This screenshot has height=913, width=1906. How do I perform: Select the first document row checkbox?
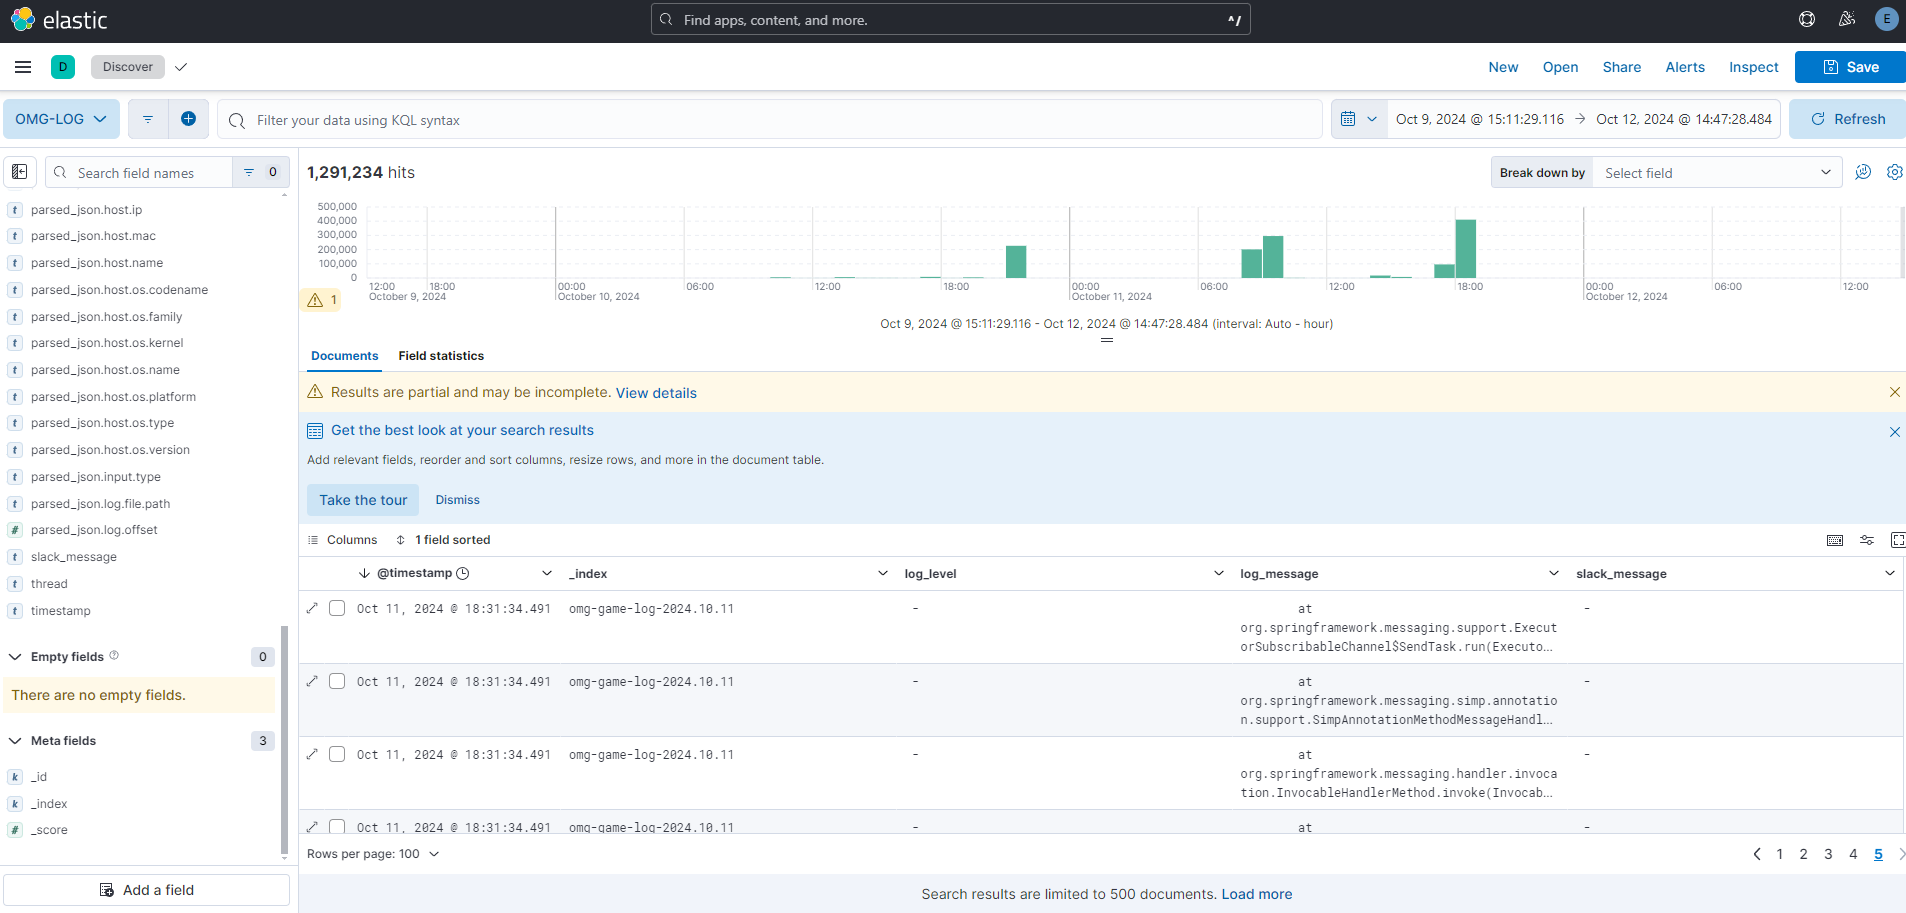point(337,608)
